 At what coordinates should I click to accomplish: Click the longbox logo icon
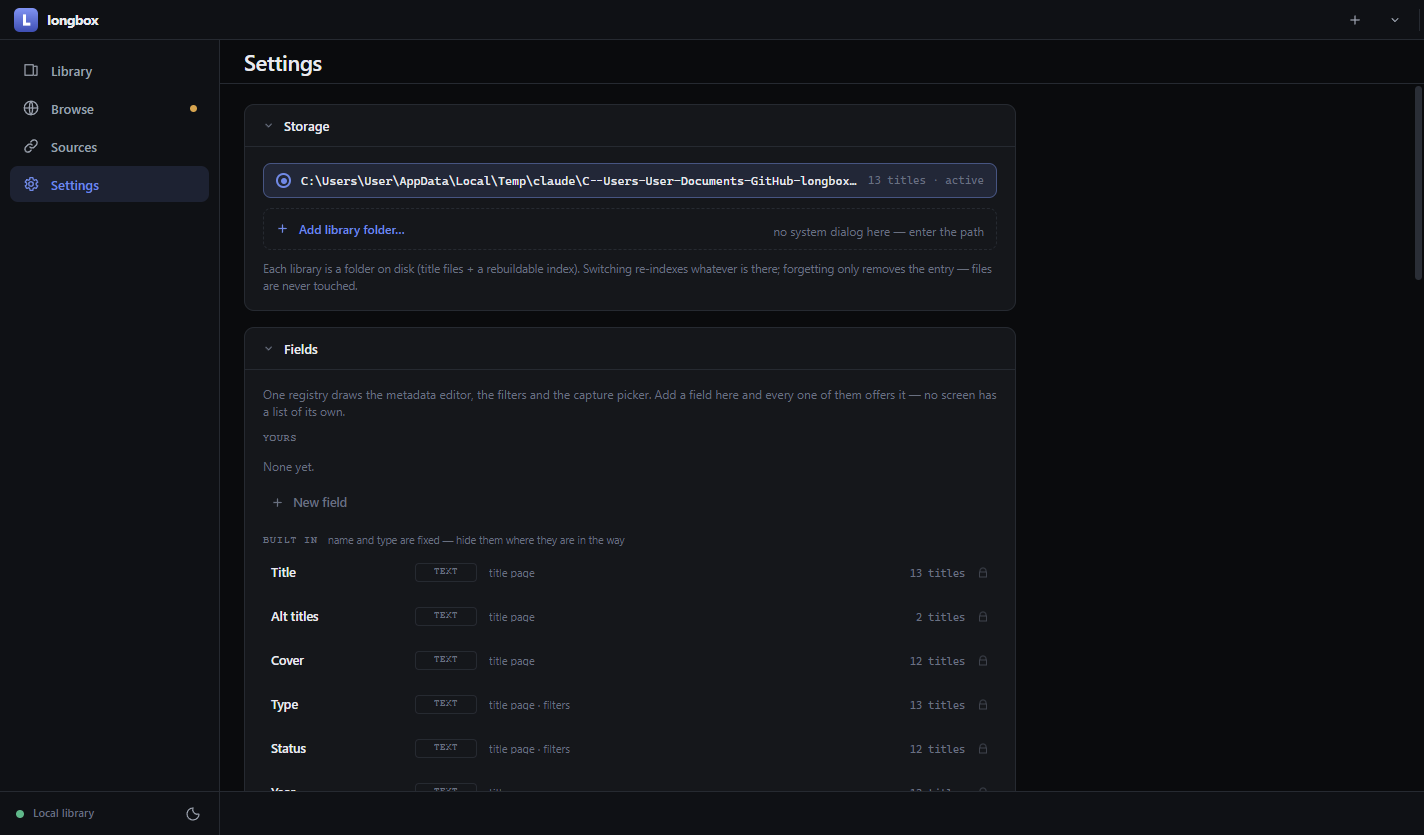pyautogui.click(x=26, y=20)
